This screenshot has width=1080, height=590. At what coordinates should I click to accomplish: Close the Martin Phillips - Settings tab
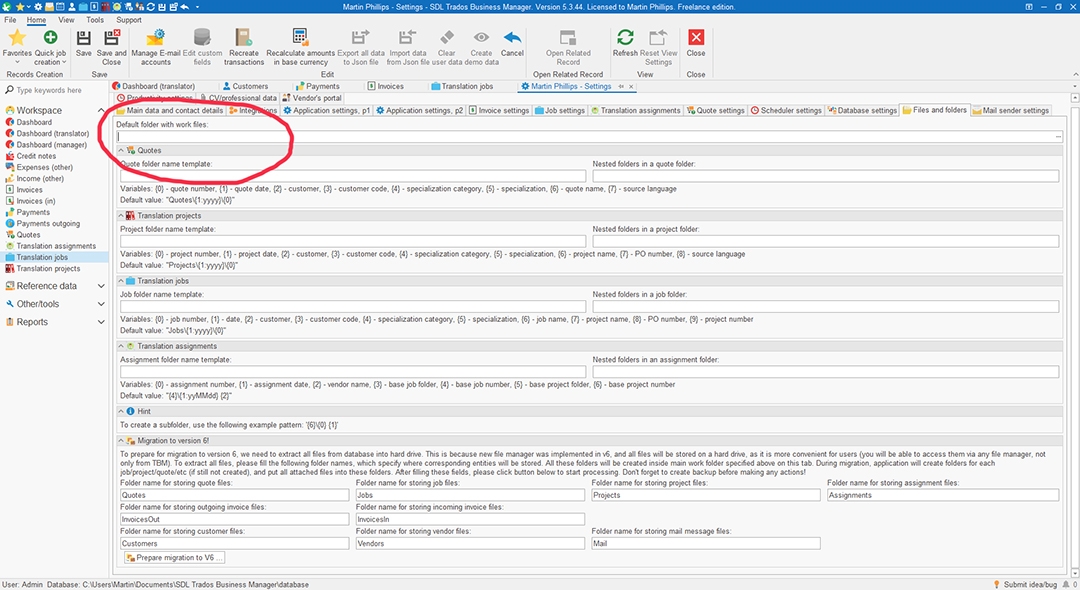630,87
